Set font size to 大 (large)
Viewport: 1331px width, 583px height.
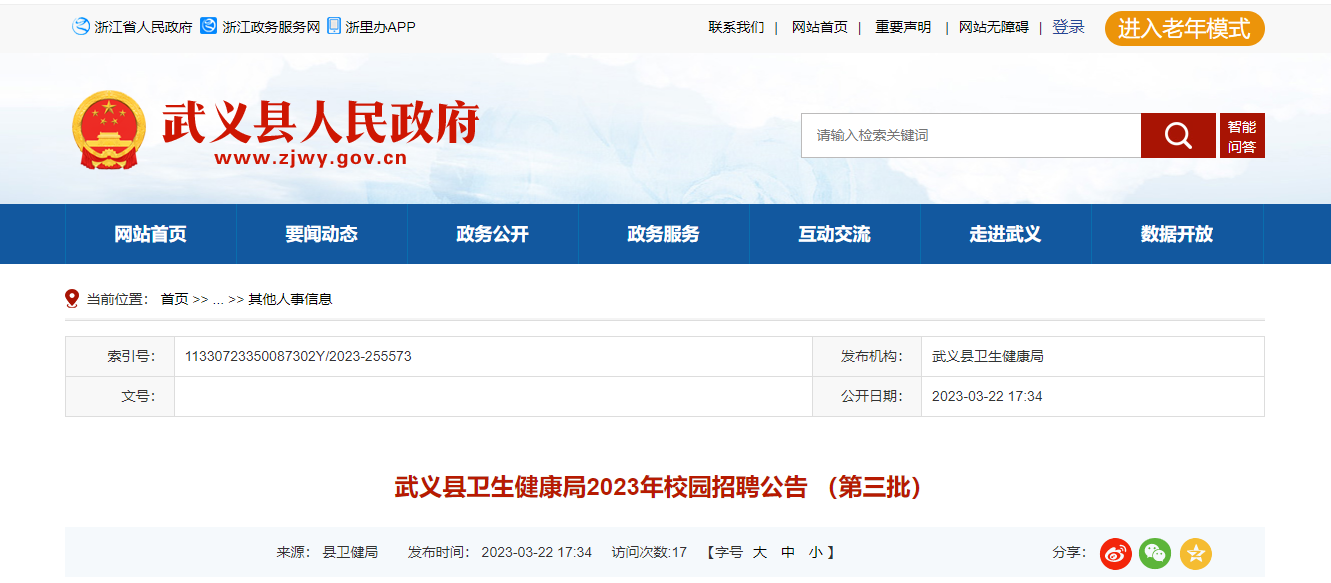coord(760,552)
